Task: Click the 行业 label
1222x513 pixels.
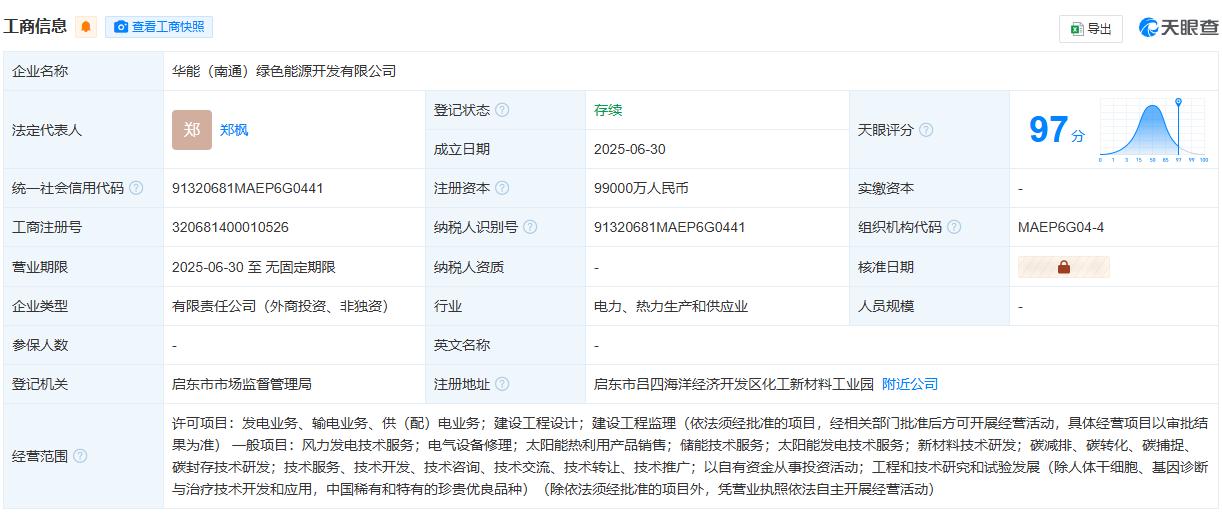Action: pos(448,306)
